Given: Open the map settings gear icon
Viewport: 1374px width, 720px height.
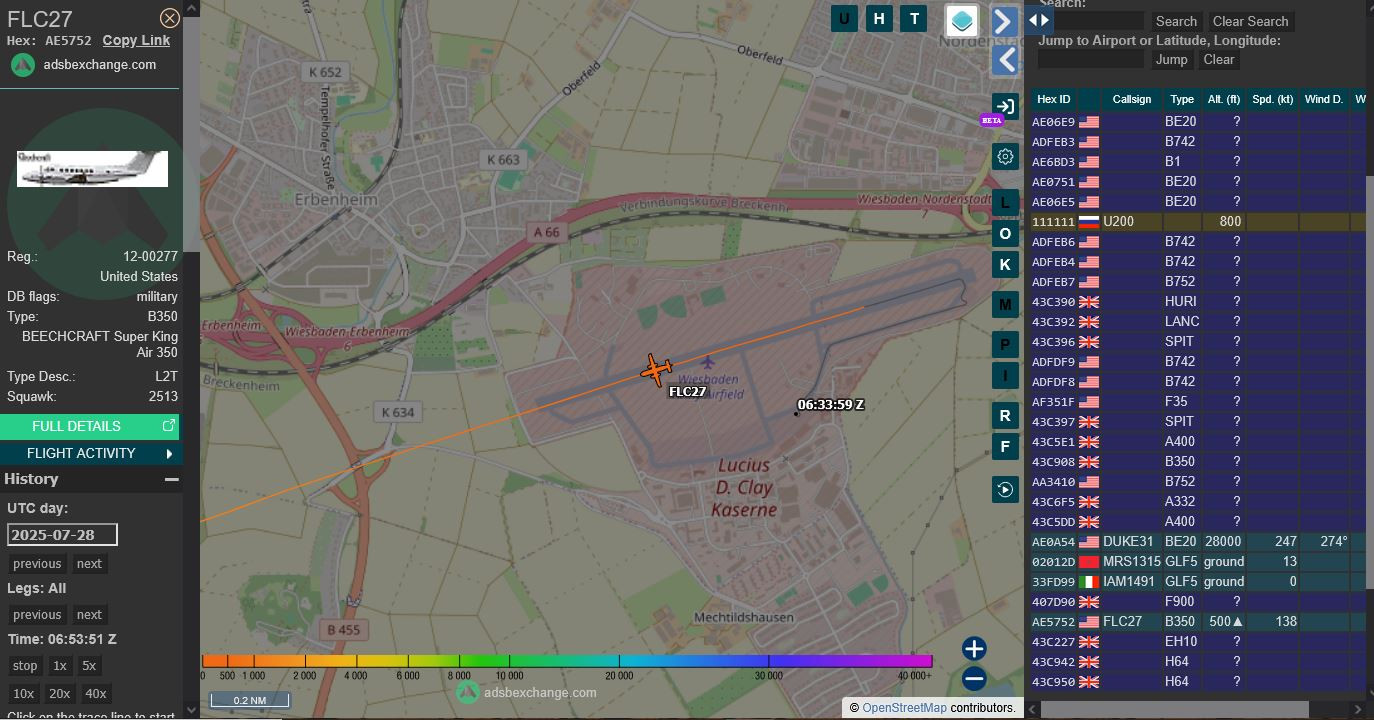Looking at the screenshot, I should tap(1005, 157).
